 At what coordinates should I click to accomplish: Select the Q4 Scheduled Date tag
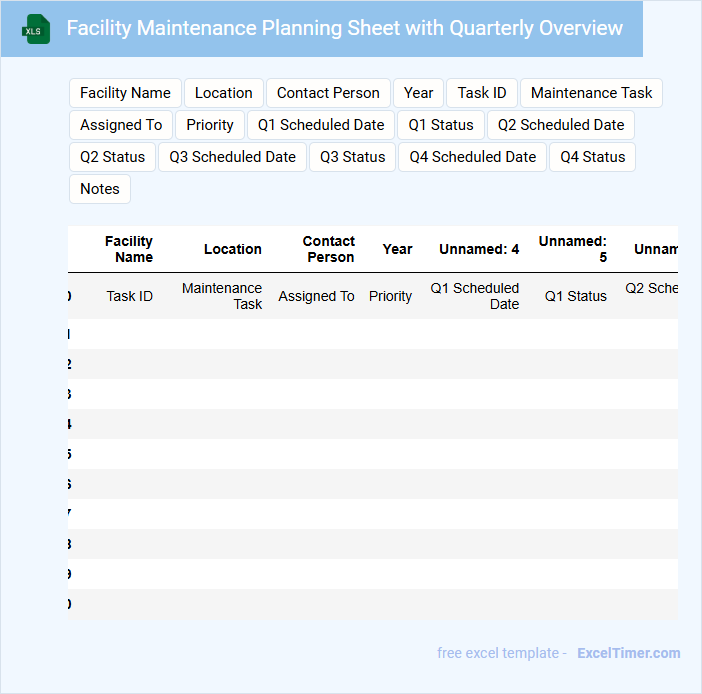coord(473,157)
